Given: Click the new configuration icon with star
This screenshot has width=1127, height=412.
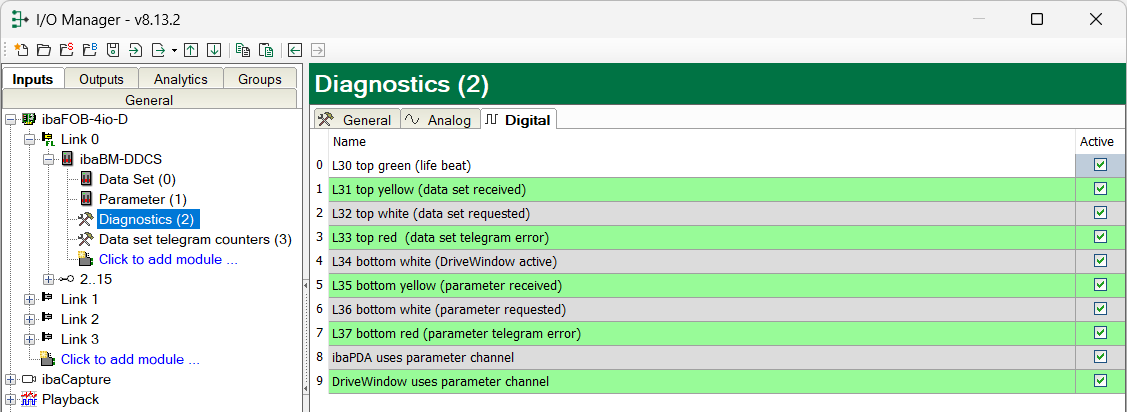Looking at the screenshot, I should pyautogui.click(x=21, y=50).
